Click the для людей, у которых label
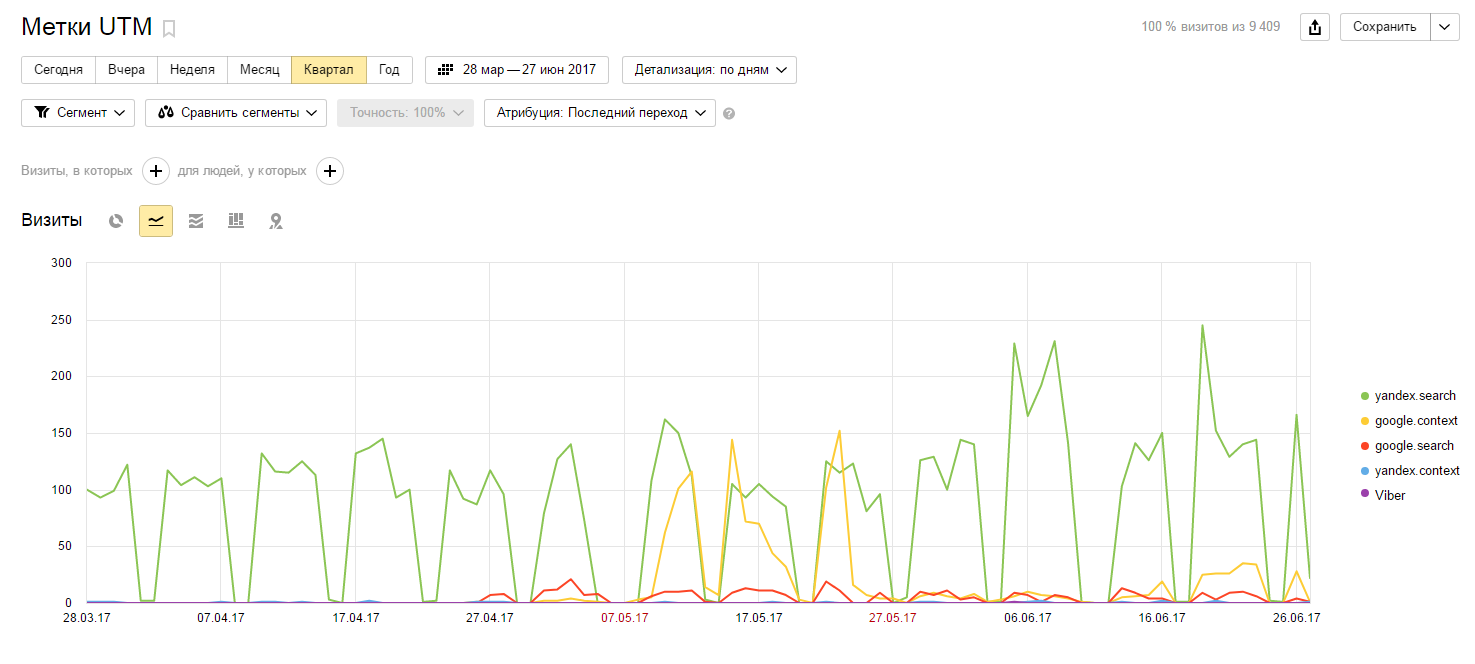Screen dimensions: 1475x664 242,171
